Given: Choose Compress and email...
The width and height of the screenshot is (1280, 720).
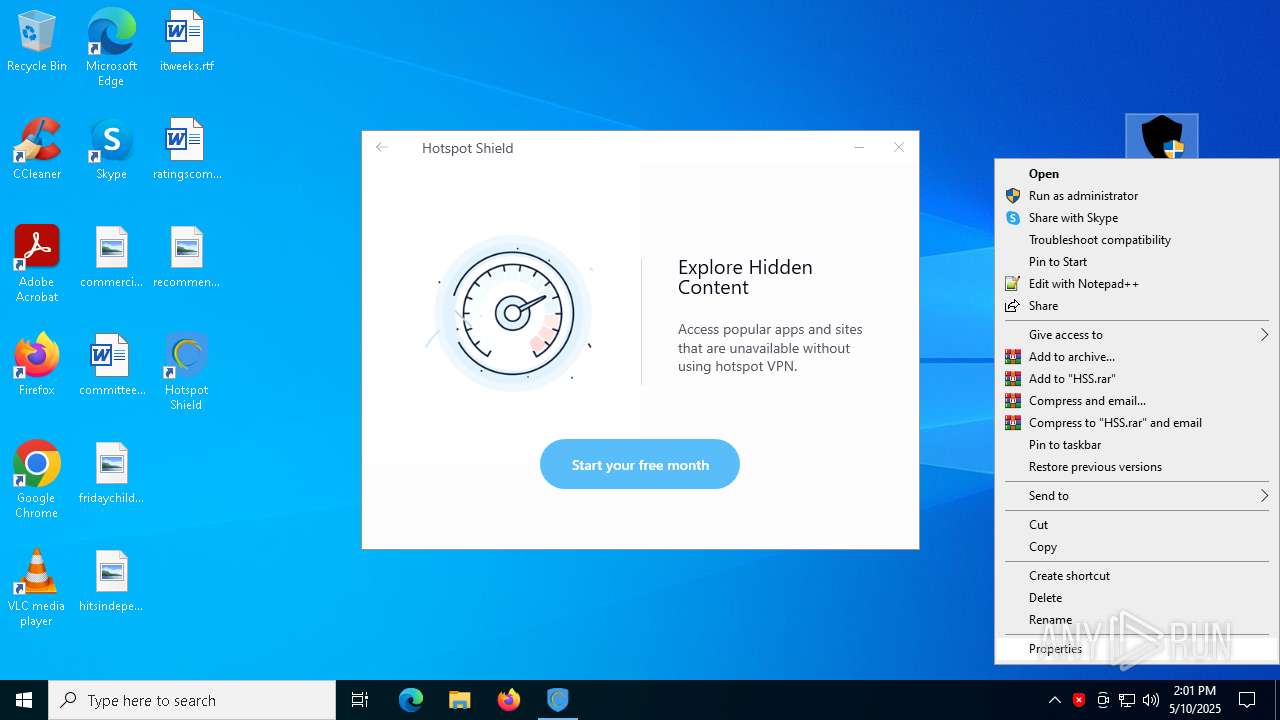Looking at the screenshot, I should coord(1137,401).
